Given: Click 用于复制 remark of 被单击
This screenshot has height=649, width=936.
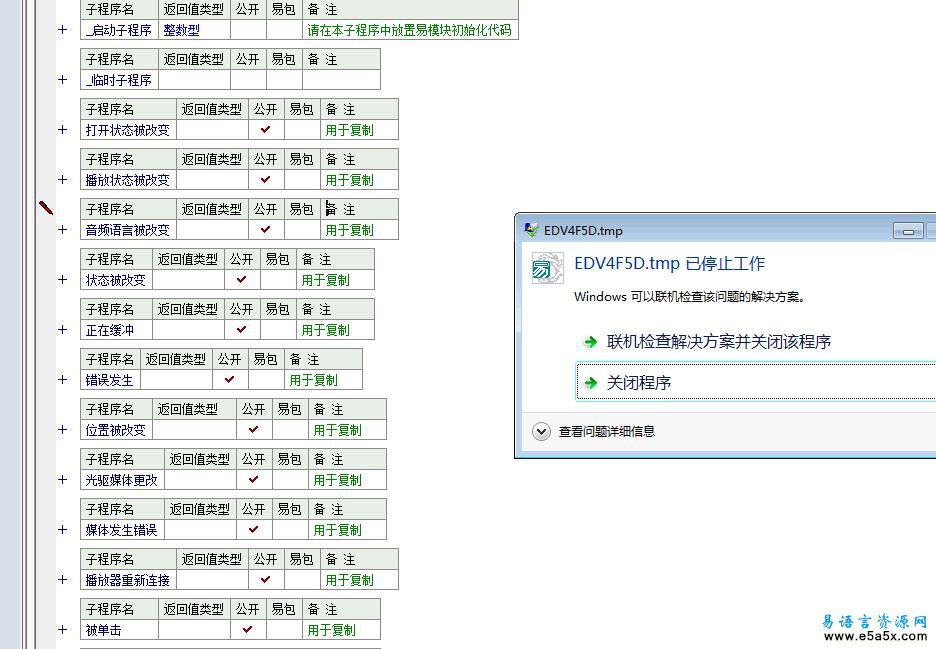Looking at the screenshot, I should 332,629.
